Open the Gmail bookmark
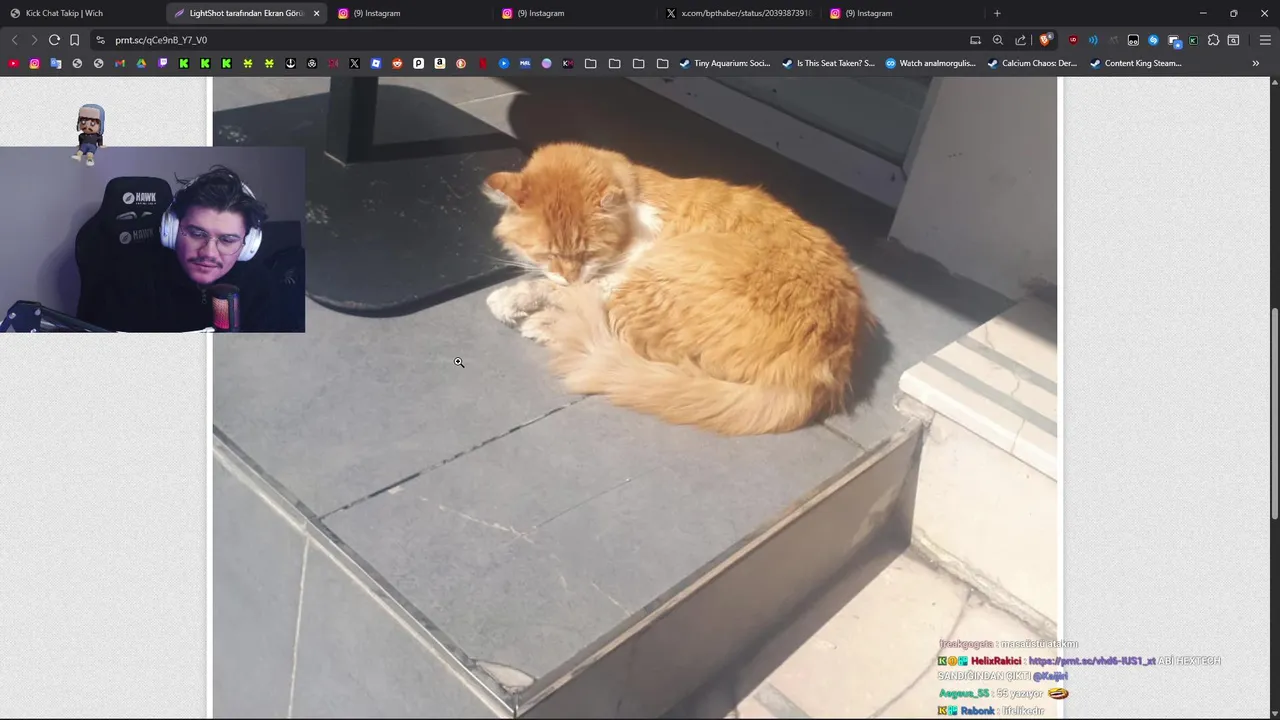Image resolution: width=1280 pixels, height=720 pixels. (x=120, y=63)
